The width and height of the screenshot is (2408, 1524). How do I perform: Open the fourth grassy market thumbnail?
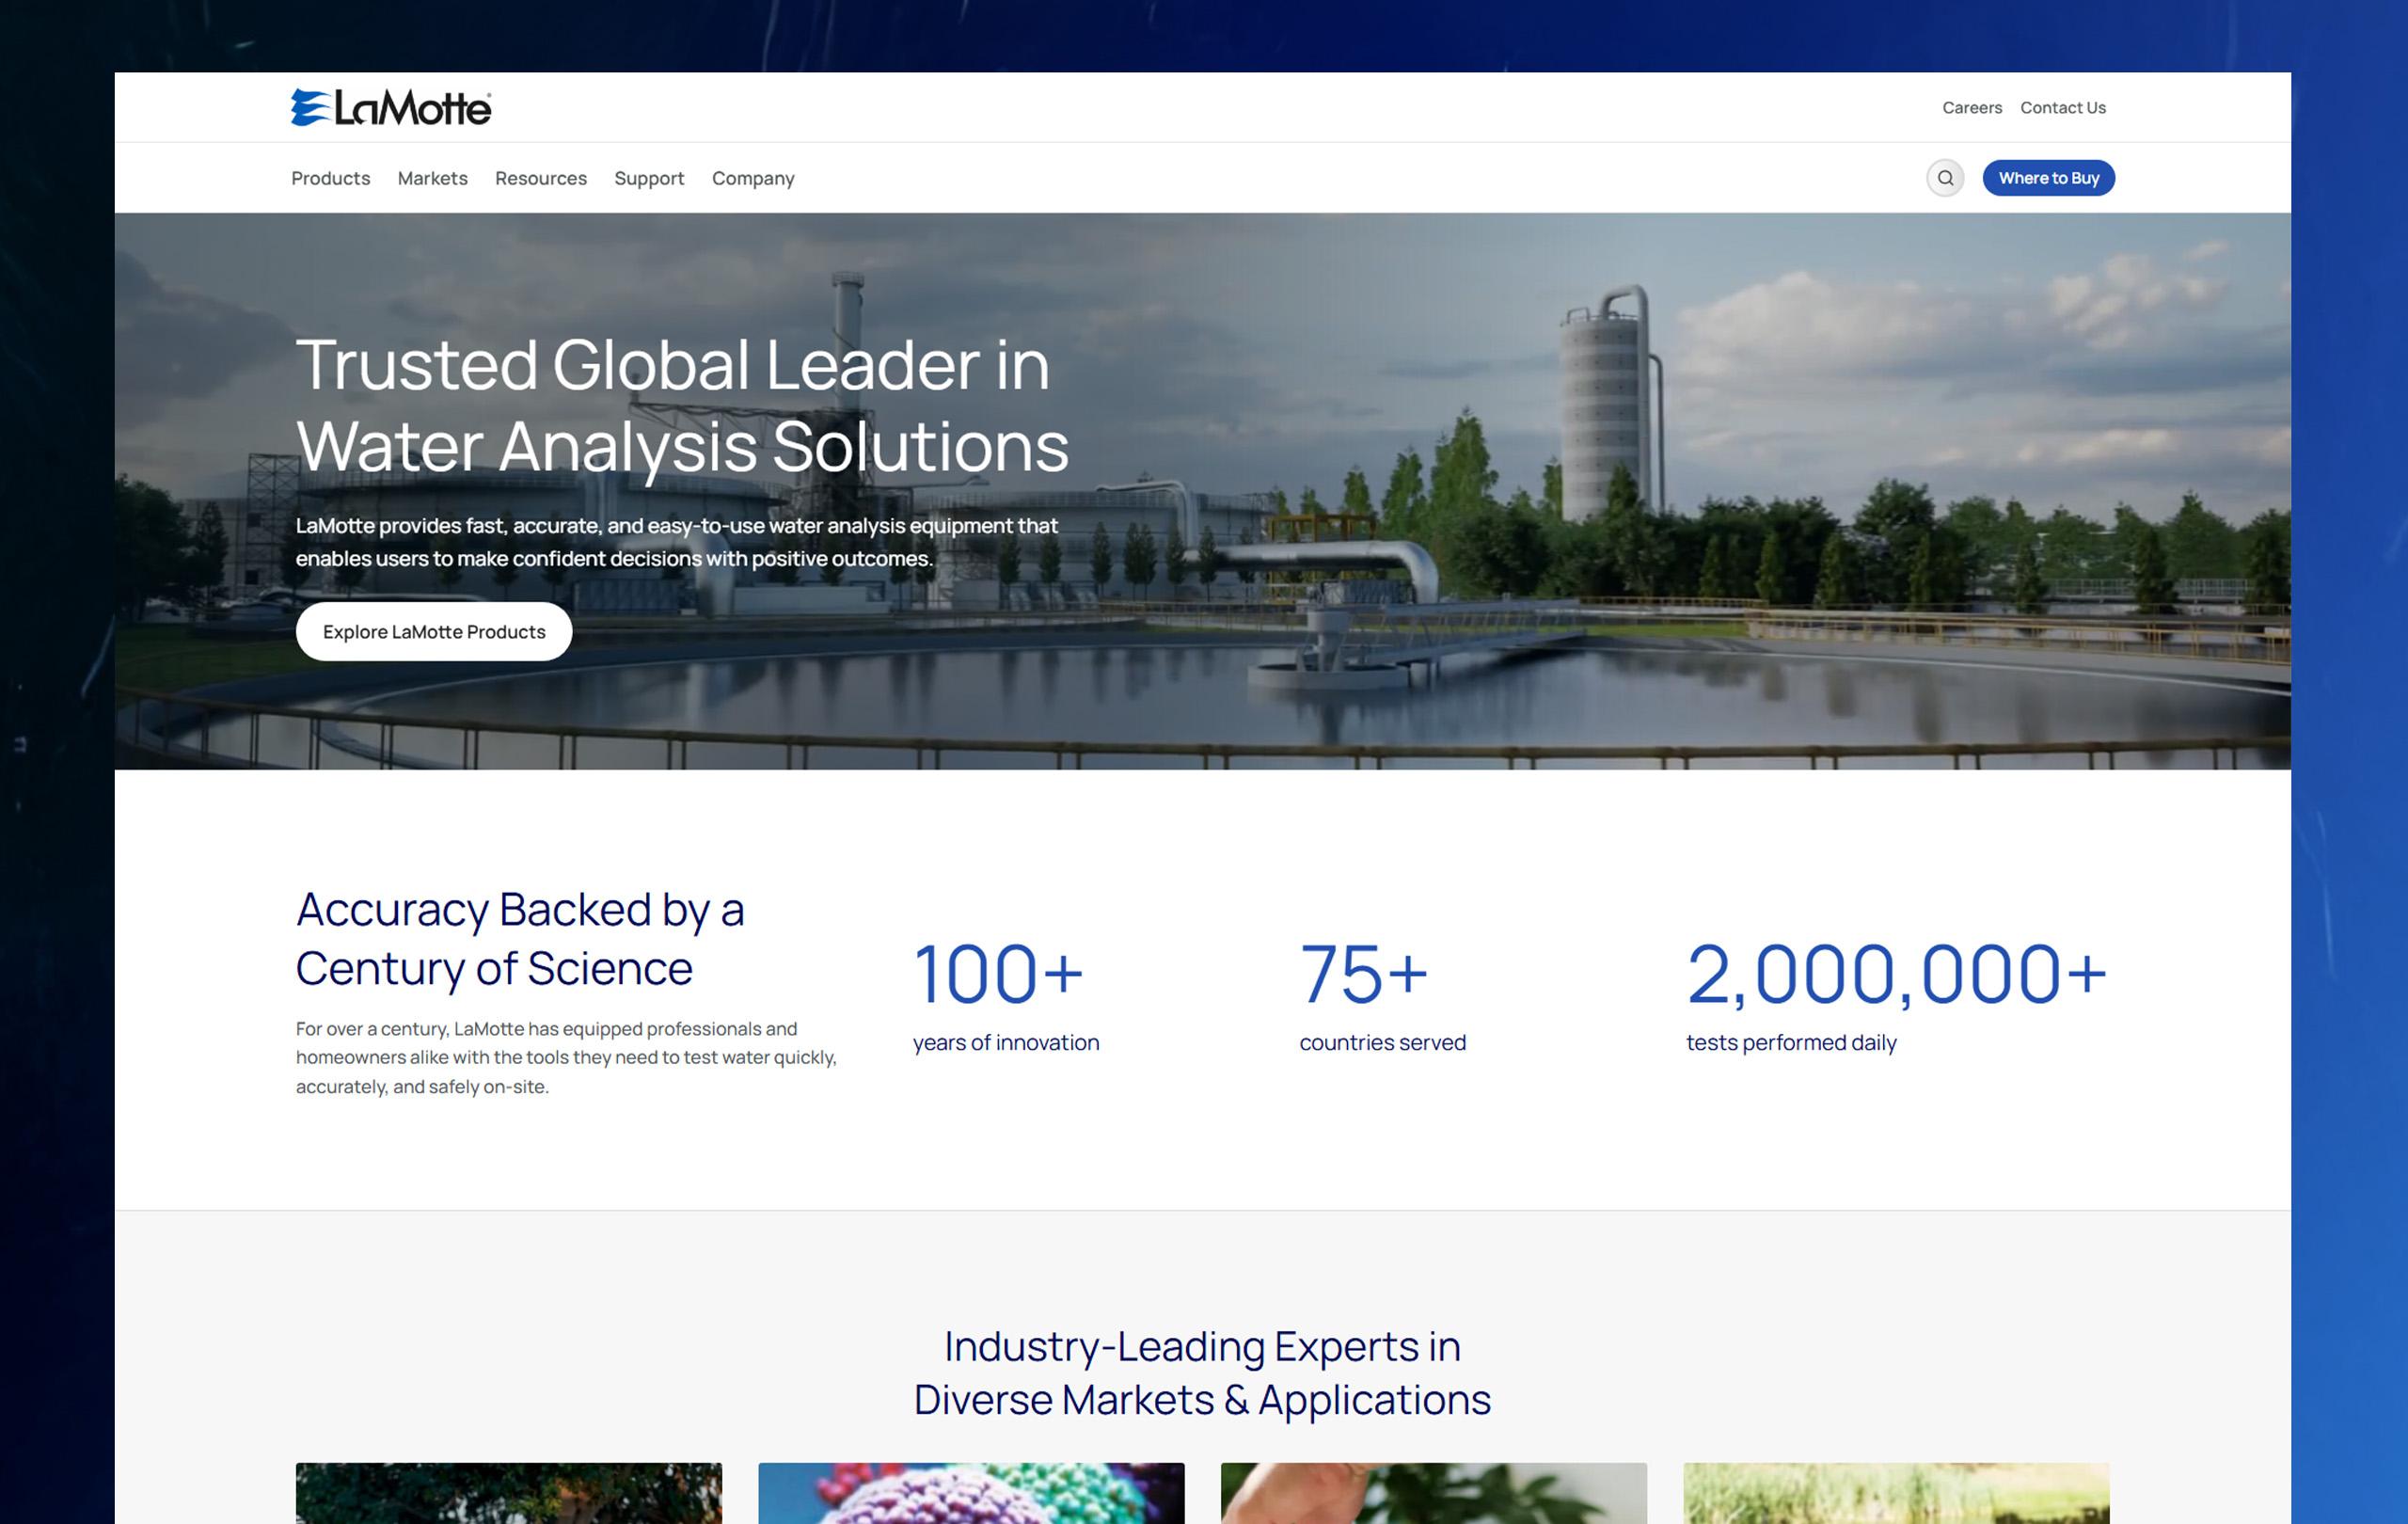pos(1895,1493)
